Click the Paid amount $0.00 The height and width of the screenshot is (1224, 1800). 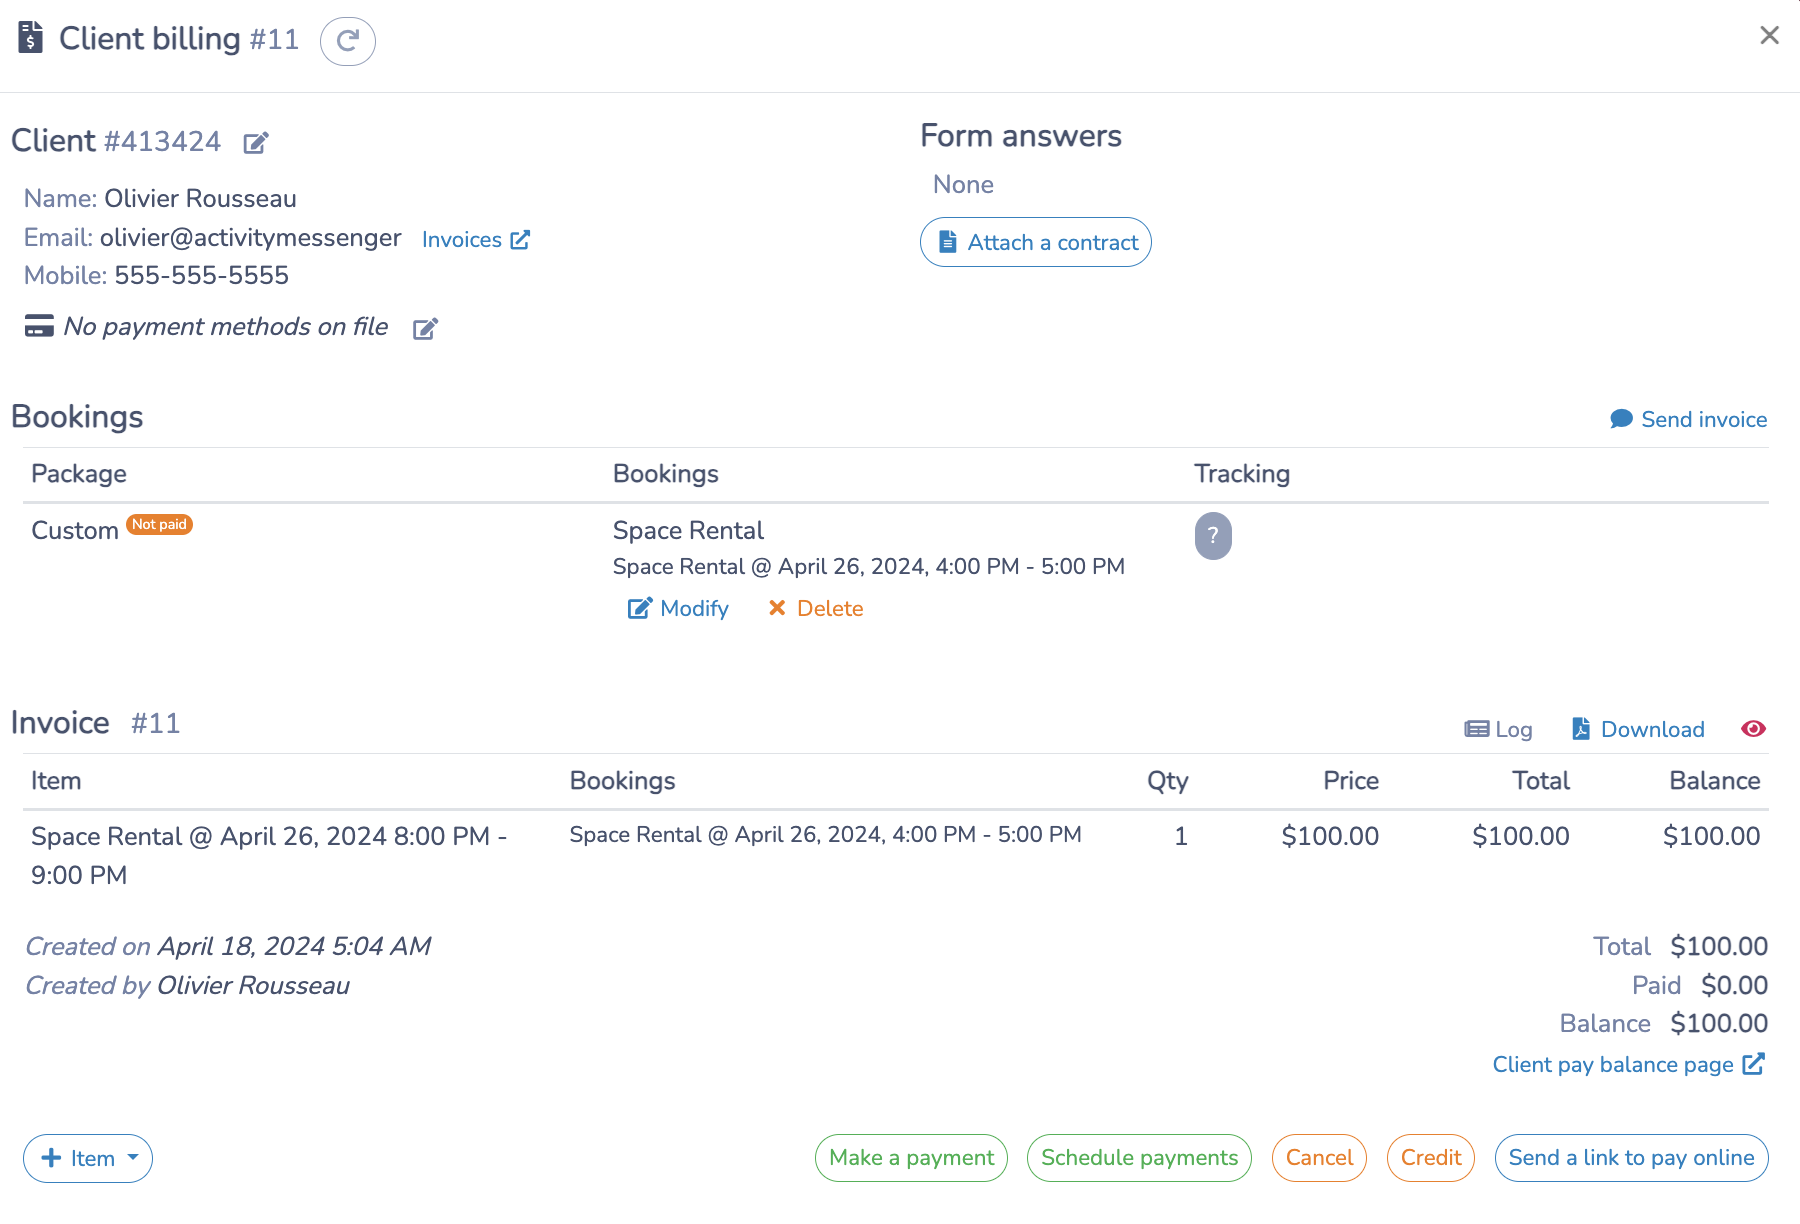[x=1734, y=985]
